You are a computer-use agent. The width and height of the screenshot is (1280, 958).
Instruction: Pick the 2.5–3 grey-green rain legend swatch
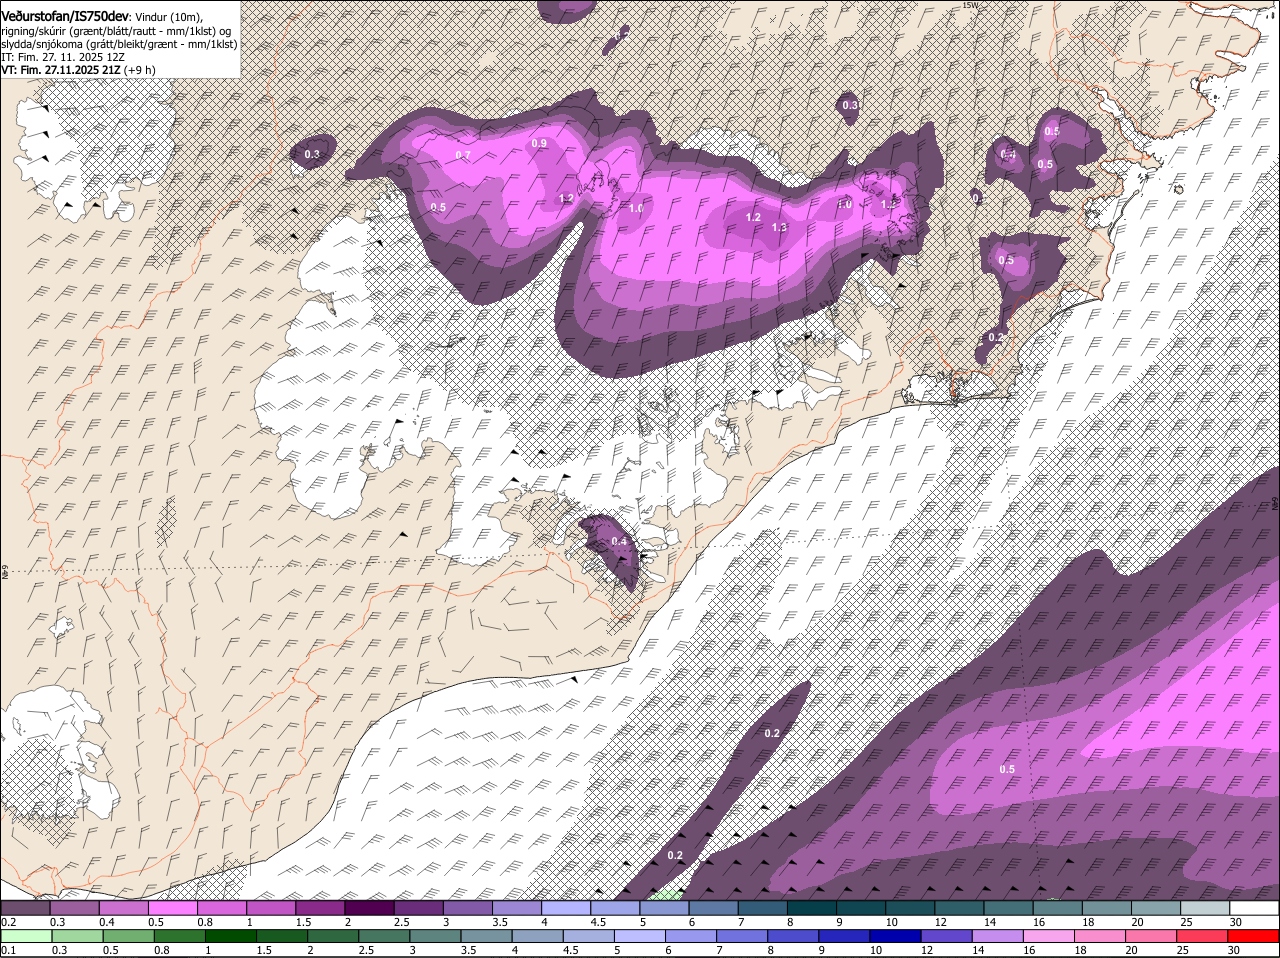pos(385,936)
